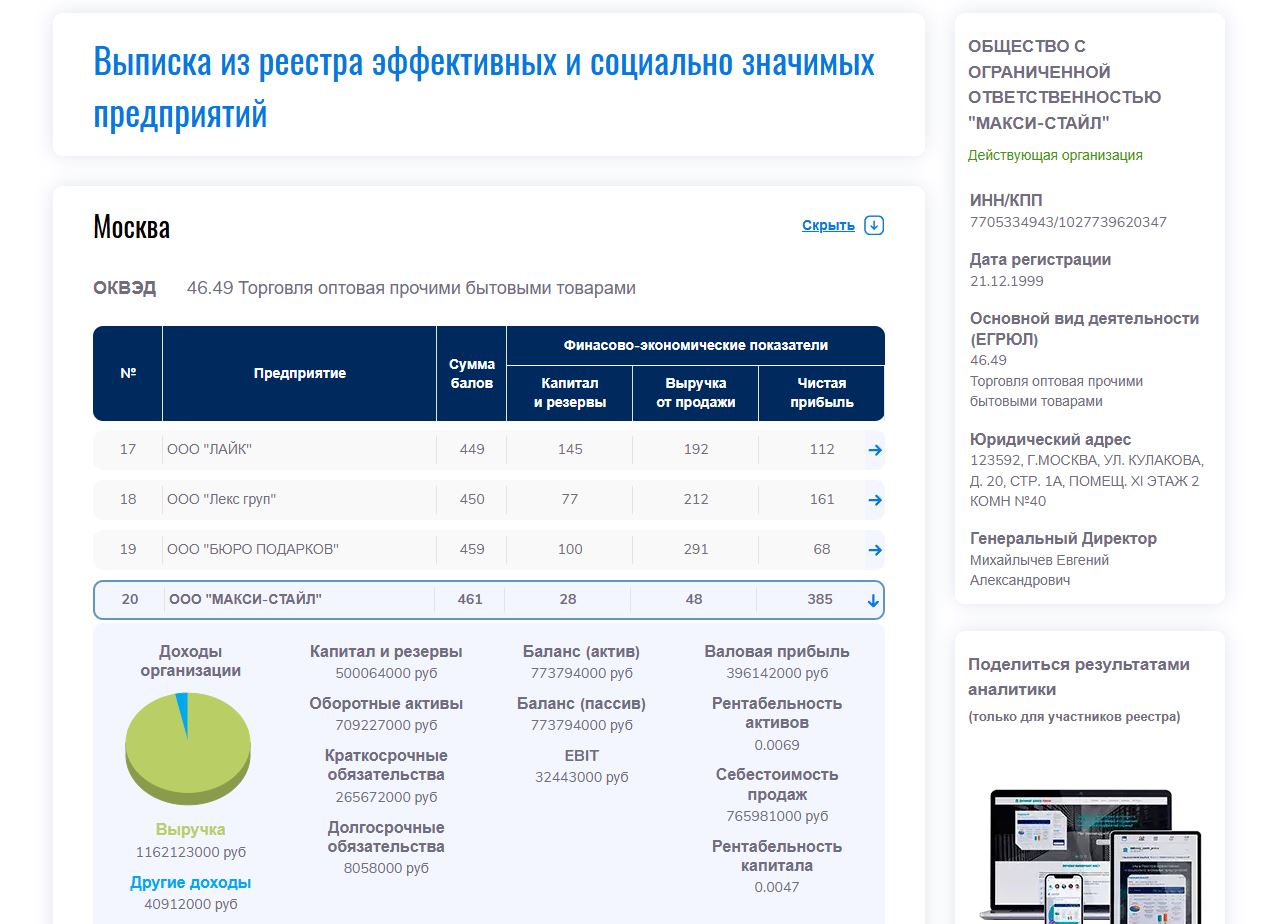Click the arrow icon for ООО "Лекс груп" row

pyautogui.click(x=874, y=500)
